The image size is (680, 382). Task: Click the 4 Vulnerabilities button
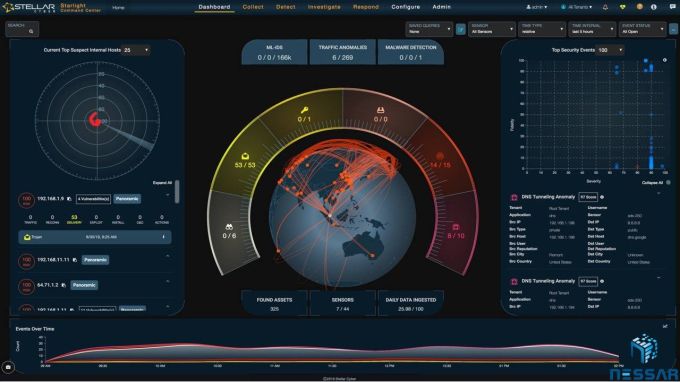pyautogui.click(x=93, y=199)
